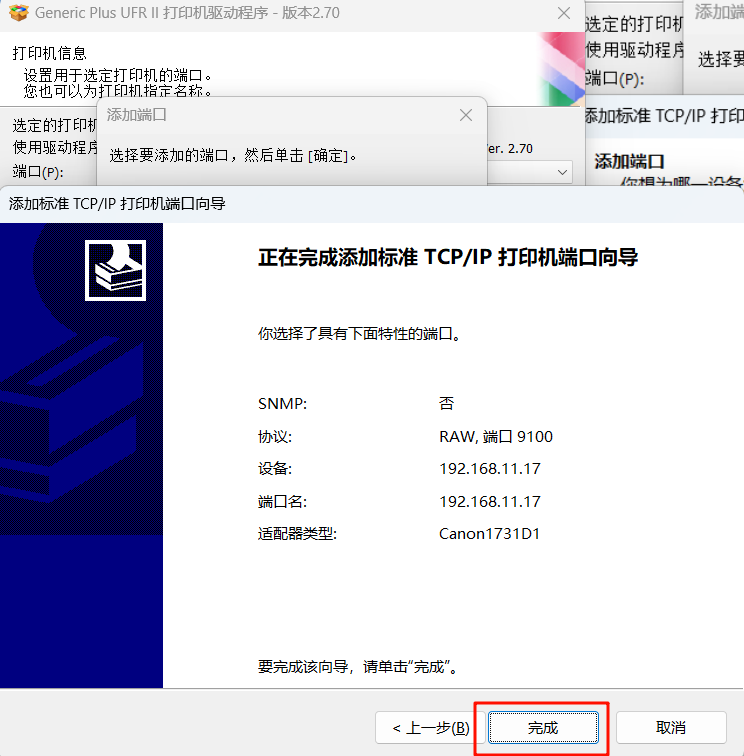Click the RAW, 端口 9100 protocol value
Image resolution: width=744 pixels, height=756 pixels.
(496, 436)
